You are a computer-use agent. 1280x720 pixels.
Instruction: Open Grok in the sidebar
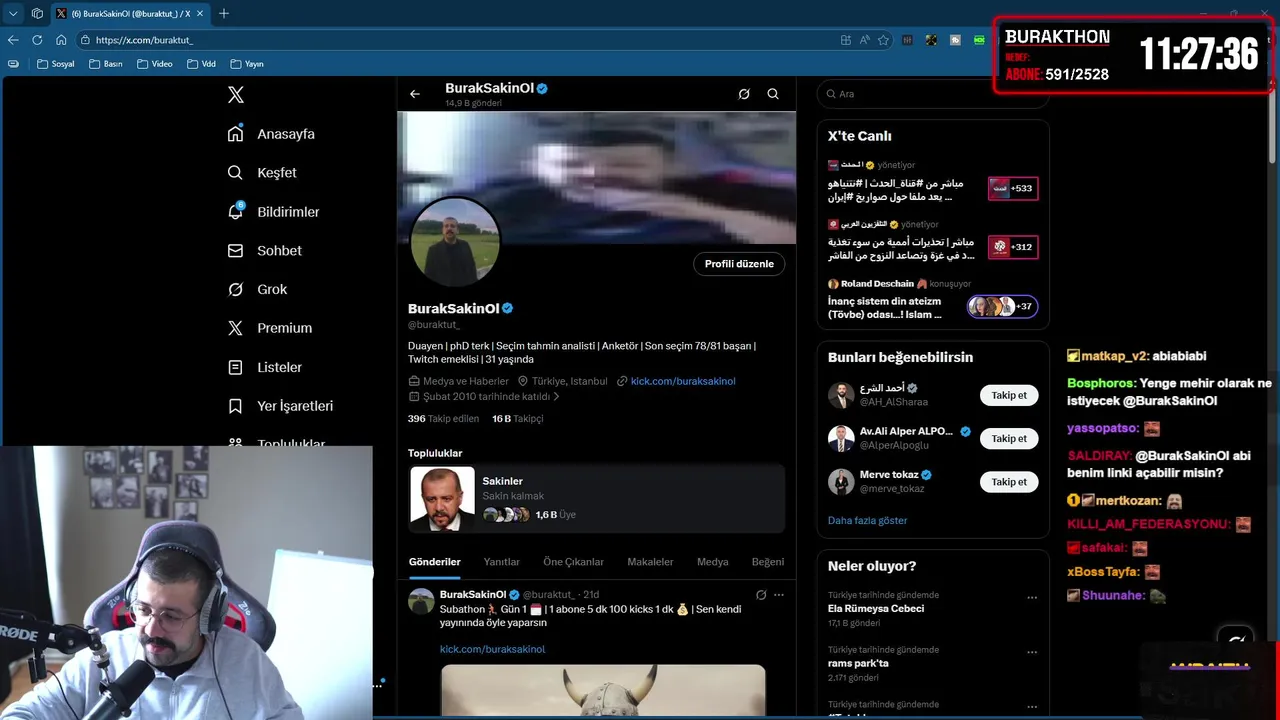[x=257, y=289]
